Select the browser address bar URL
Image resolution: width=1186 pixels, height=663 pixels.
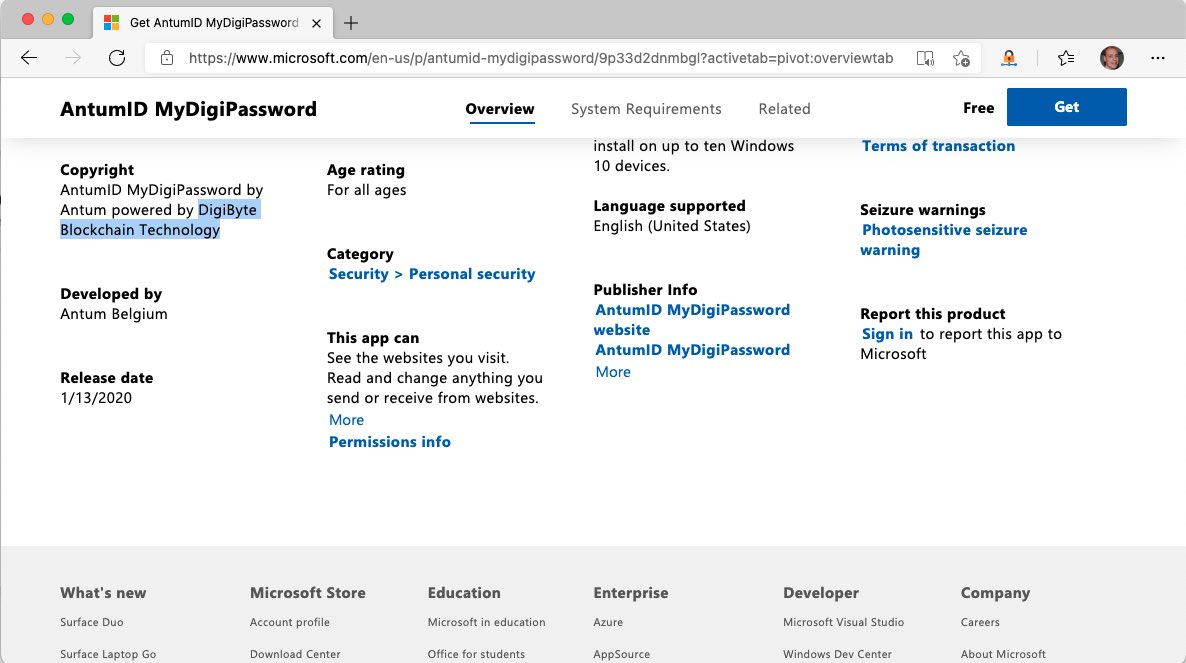pos(541,58)
